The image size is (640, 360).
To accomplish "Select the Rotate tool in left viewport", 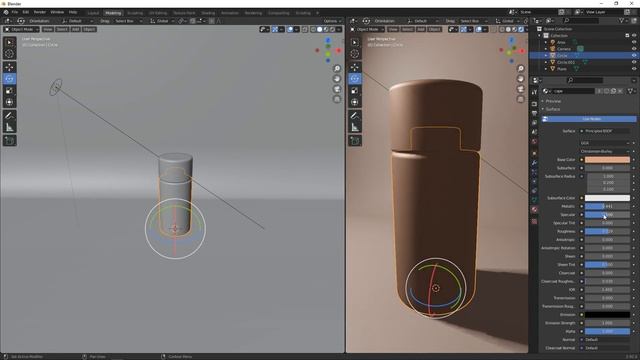I will pyautogui.click(x=9, y=79).
